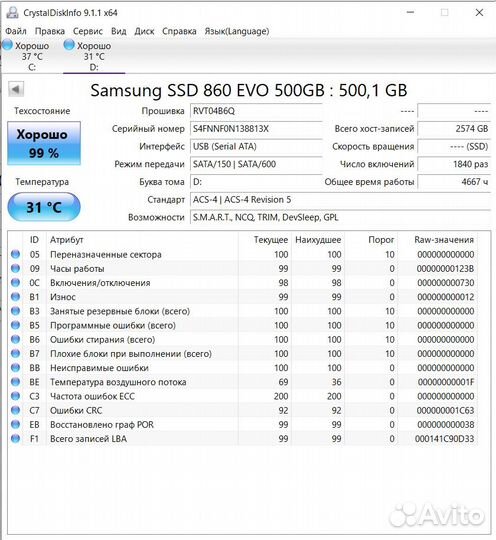Screen dimensions: 496x540
Task: Click status circle of attribute F1
Action: coord(16,438)
